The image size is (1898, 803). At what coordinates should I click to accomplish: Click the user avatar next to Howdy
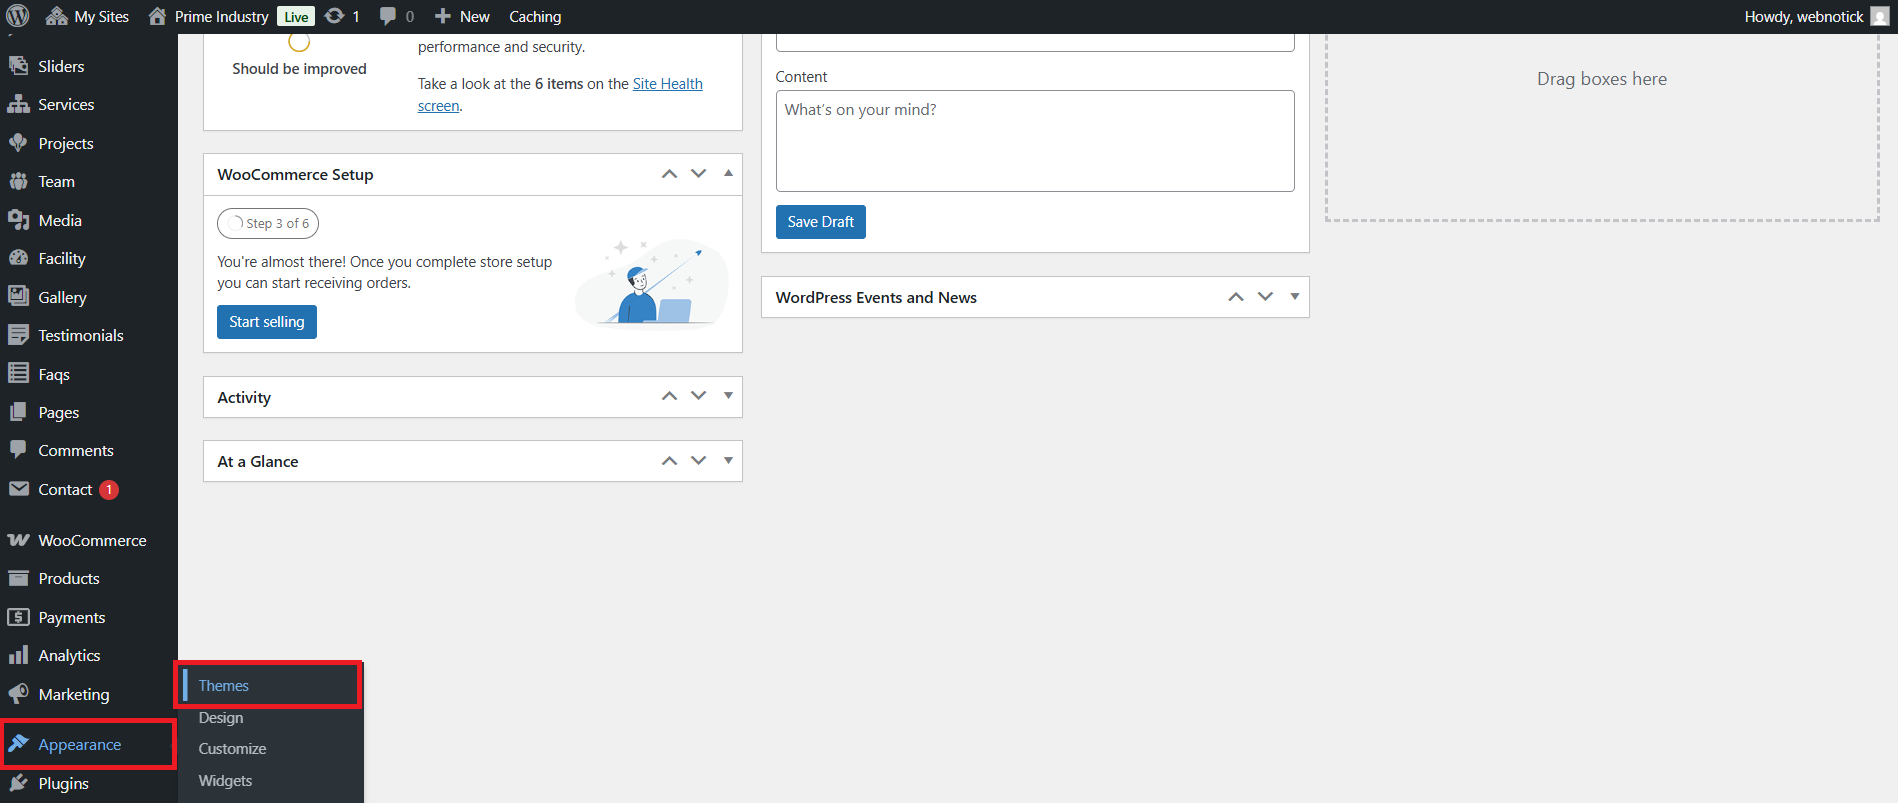[x=1879, y=16]
